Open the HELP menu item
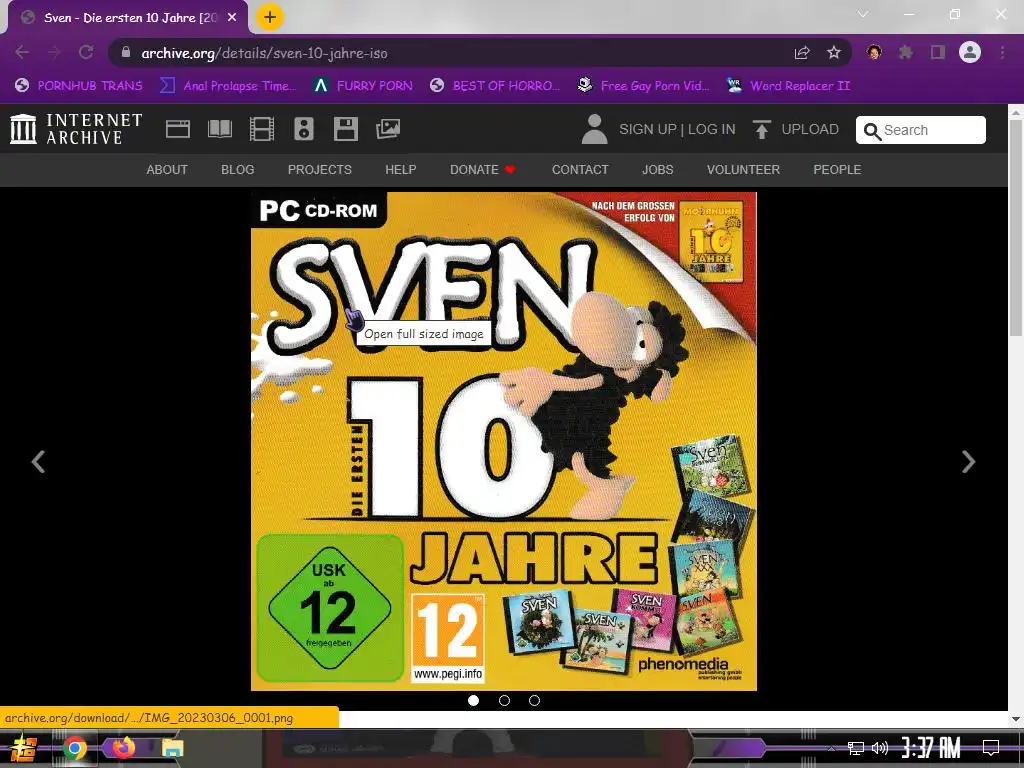The height and width of the screenshot is (768, 1024). tap(401, 170)
